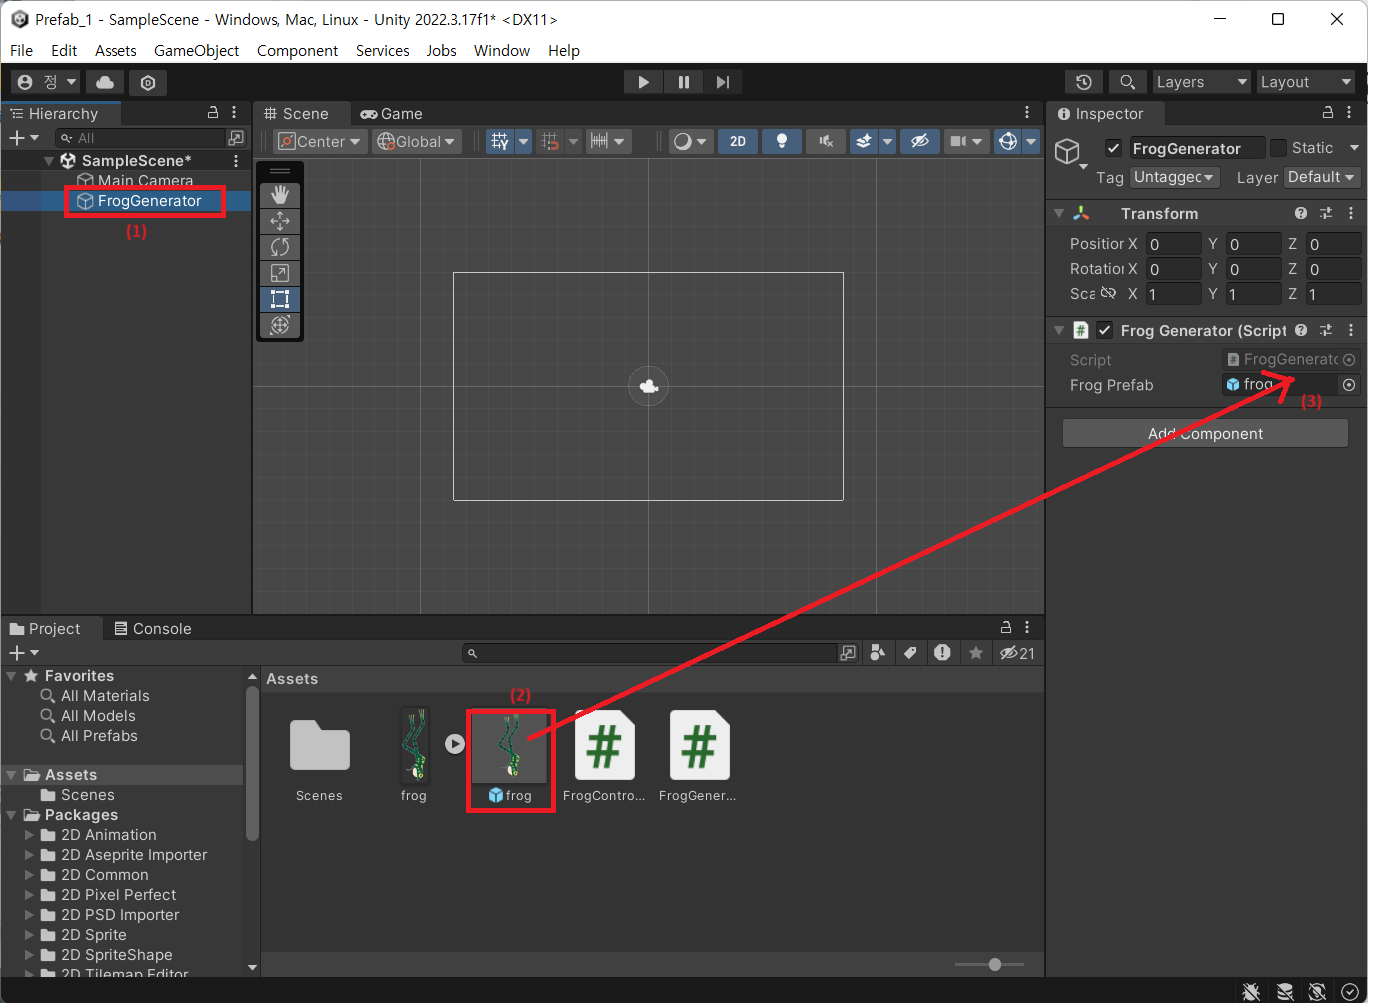Click the Step frame button

(x=723, y=82)
